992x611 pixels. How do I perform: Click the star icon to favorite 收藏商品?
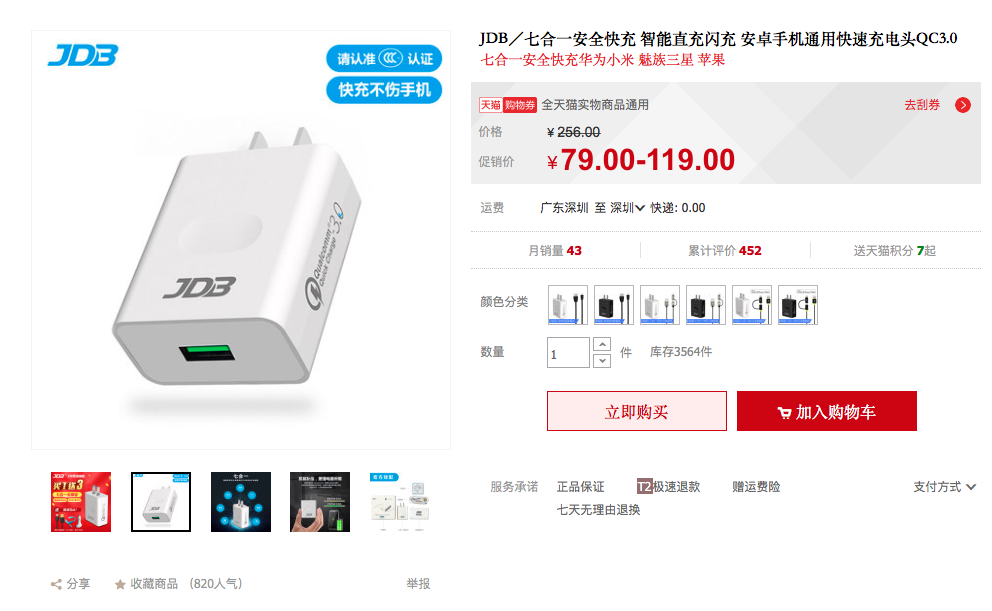pyautogui.click(x=120, y=584)
